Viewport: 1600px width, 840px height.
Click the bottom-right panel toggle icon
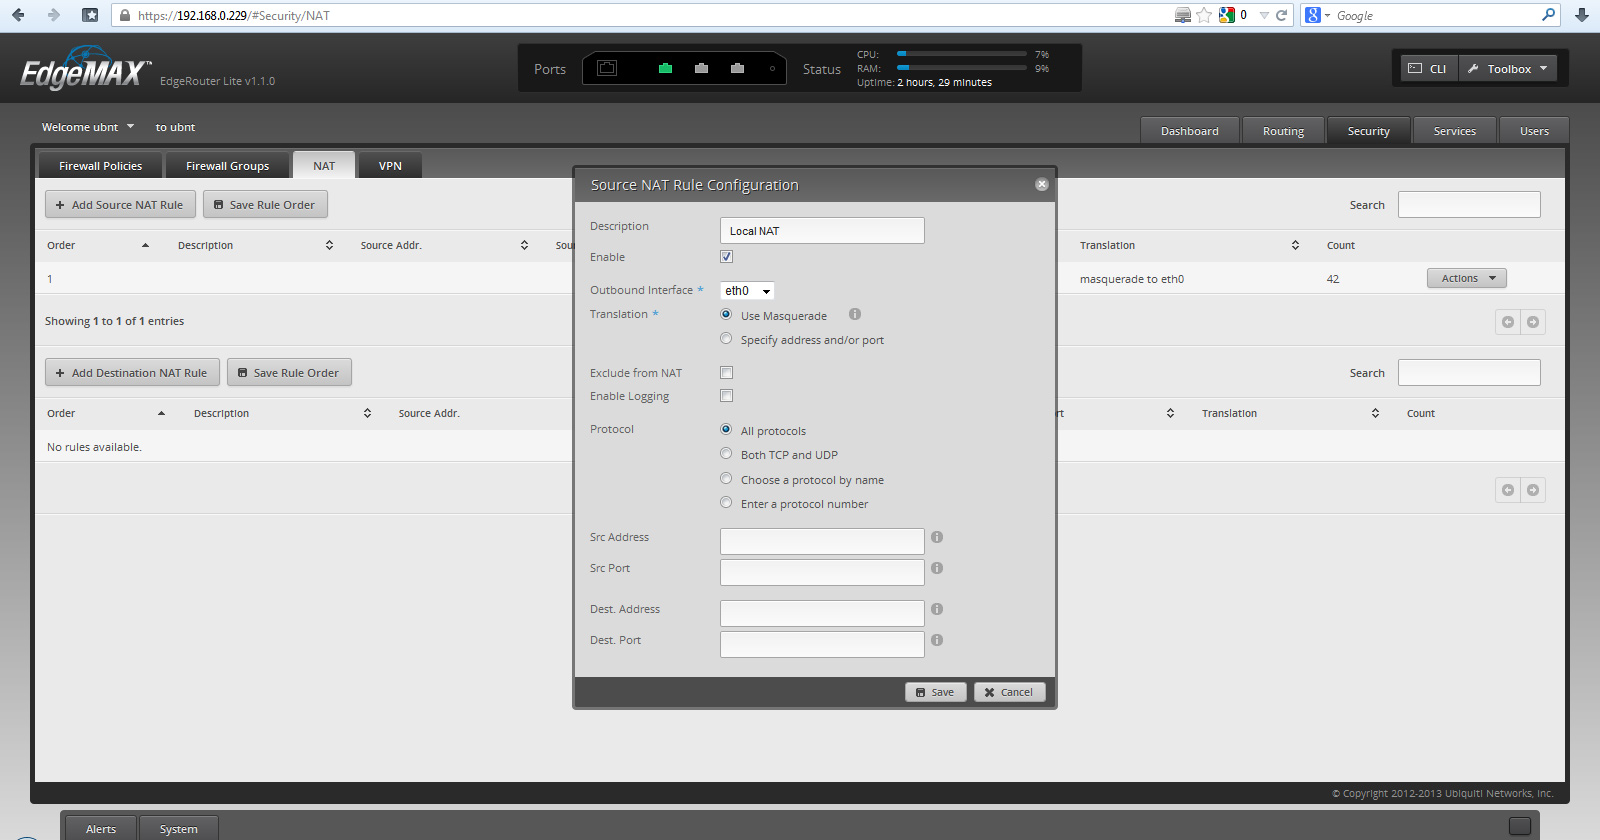tap(1520, 826)
